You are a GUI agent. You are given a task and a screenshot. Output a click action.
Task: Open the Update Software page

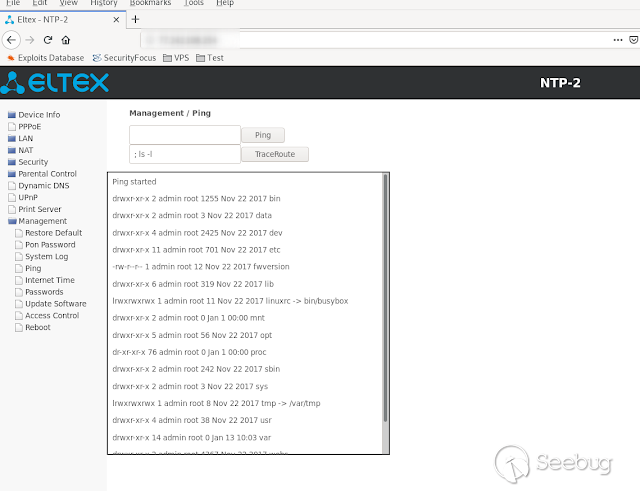(51, 304)
